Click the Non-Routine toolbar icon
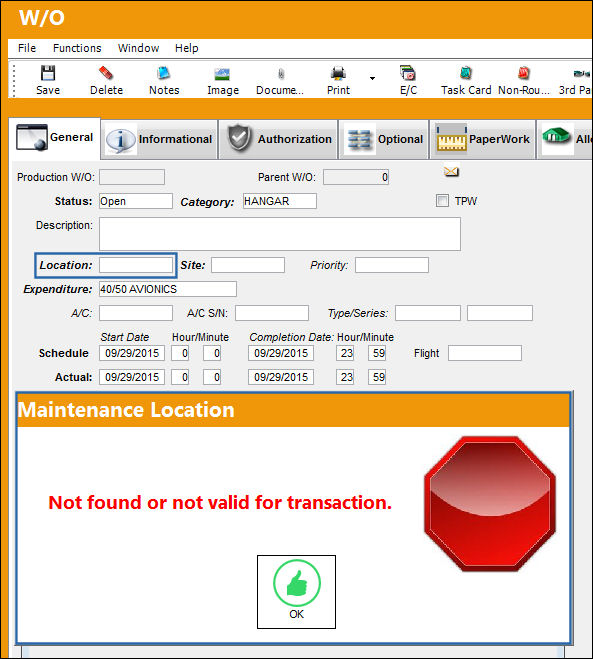Viewport: 593px width, 659px height. [523, 74]
